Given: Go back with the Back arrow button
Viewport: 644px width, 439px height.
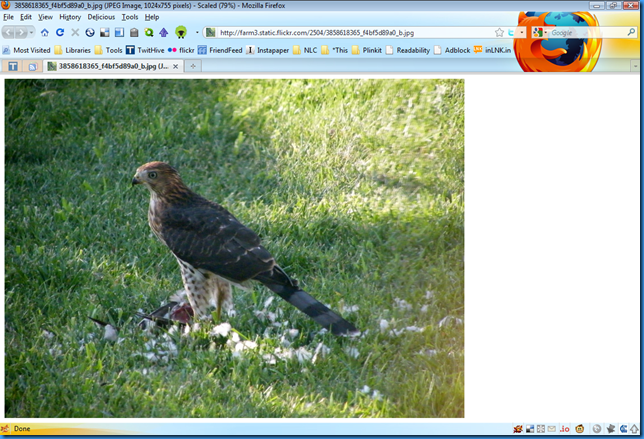Looking at the screenshot, I should [x=8, y=32].
